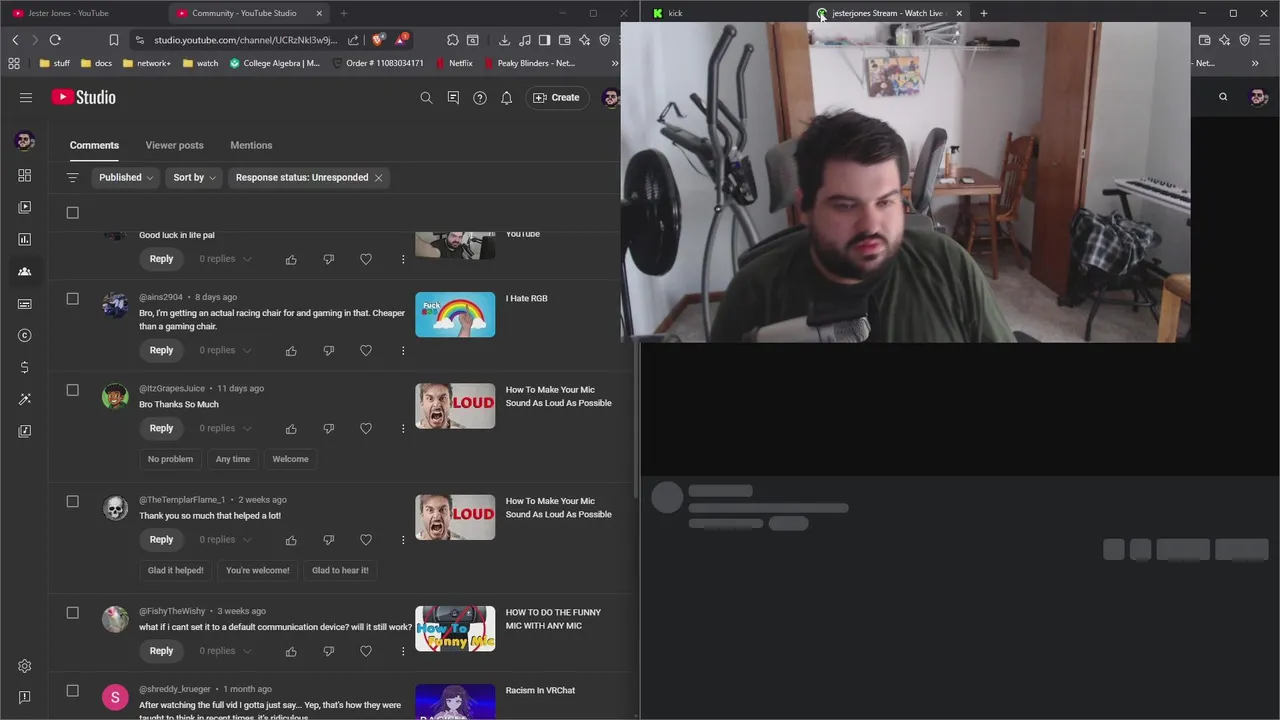Screen dimensions: 1280x720
Task: Open the Studio comments shortcut icon in header
Action: pos(453,97)
